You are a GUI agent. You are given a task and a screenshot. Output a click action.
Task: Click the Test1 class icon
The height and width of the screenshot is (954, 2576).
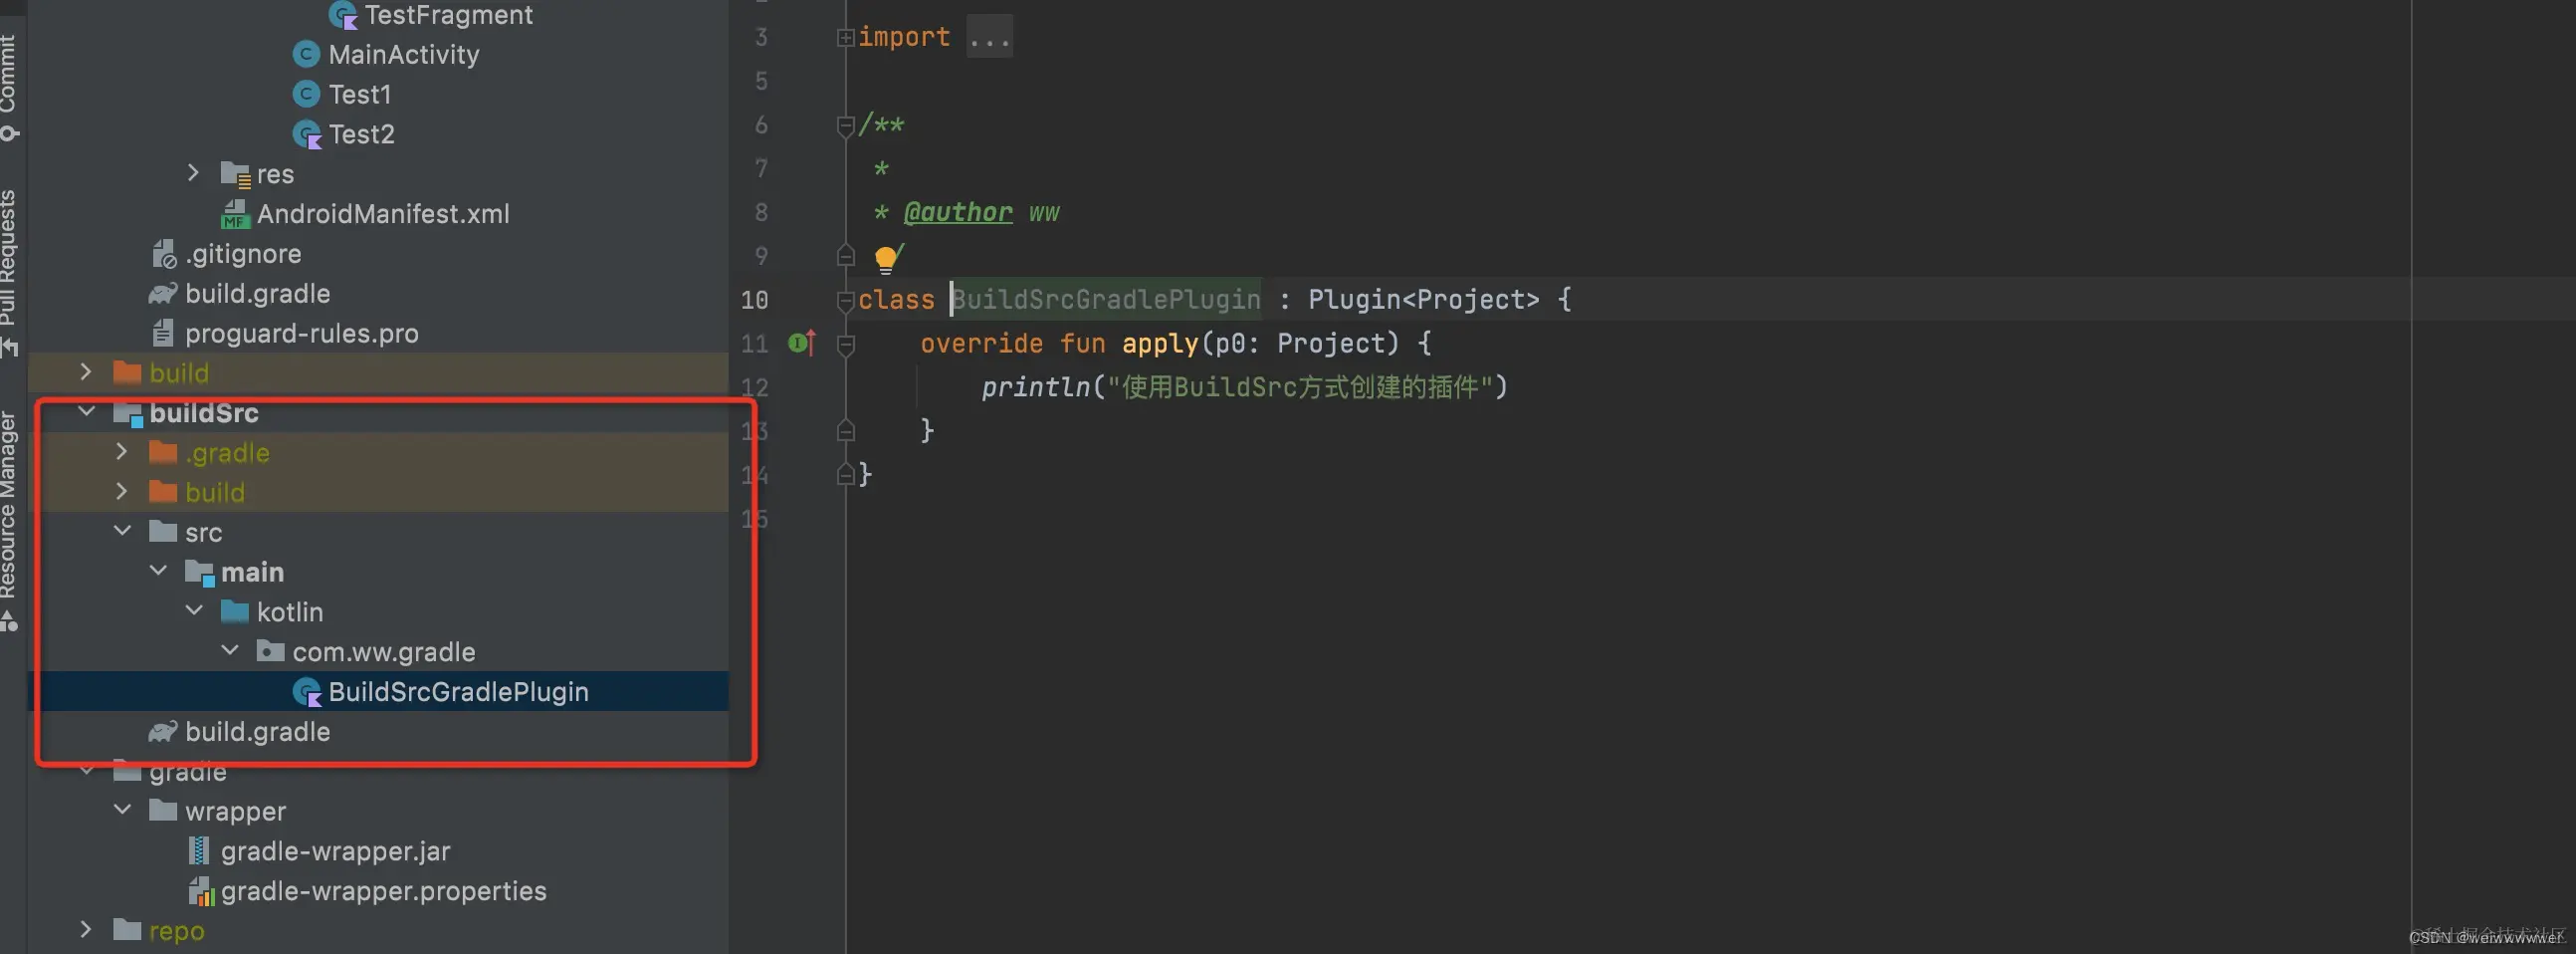306,94
